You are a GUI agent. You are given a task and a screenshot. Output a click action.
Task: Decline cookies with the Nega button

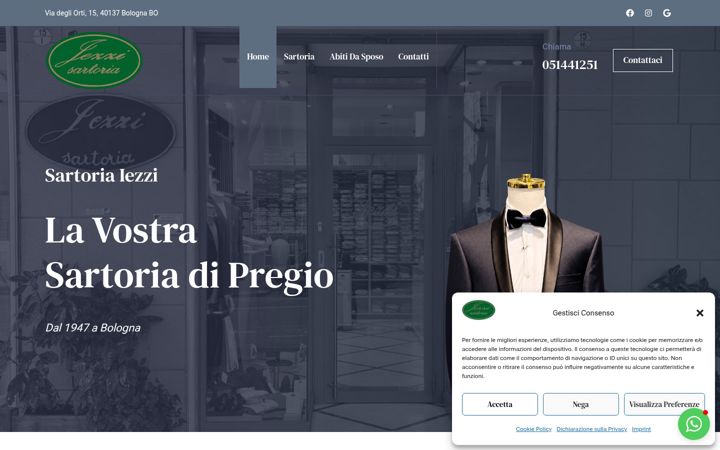[580, 404]
